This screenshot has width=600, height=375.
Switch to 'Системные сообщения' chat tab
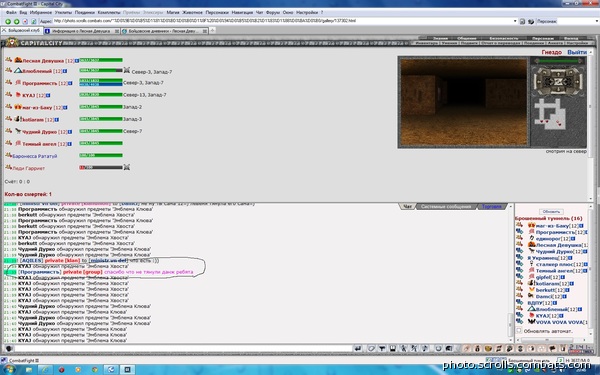pos(446,207)
